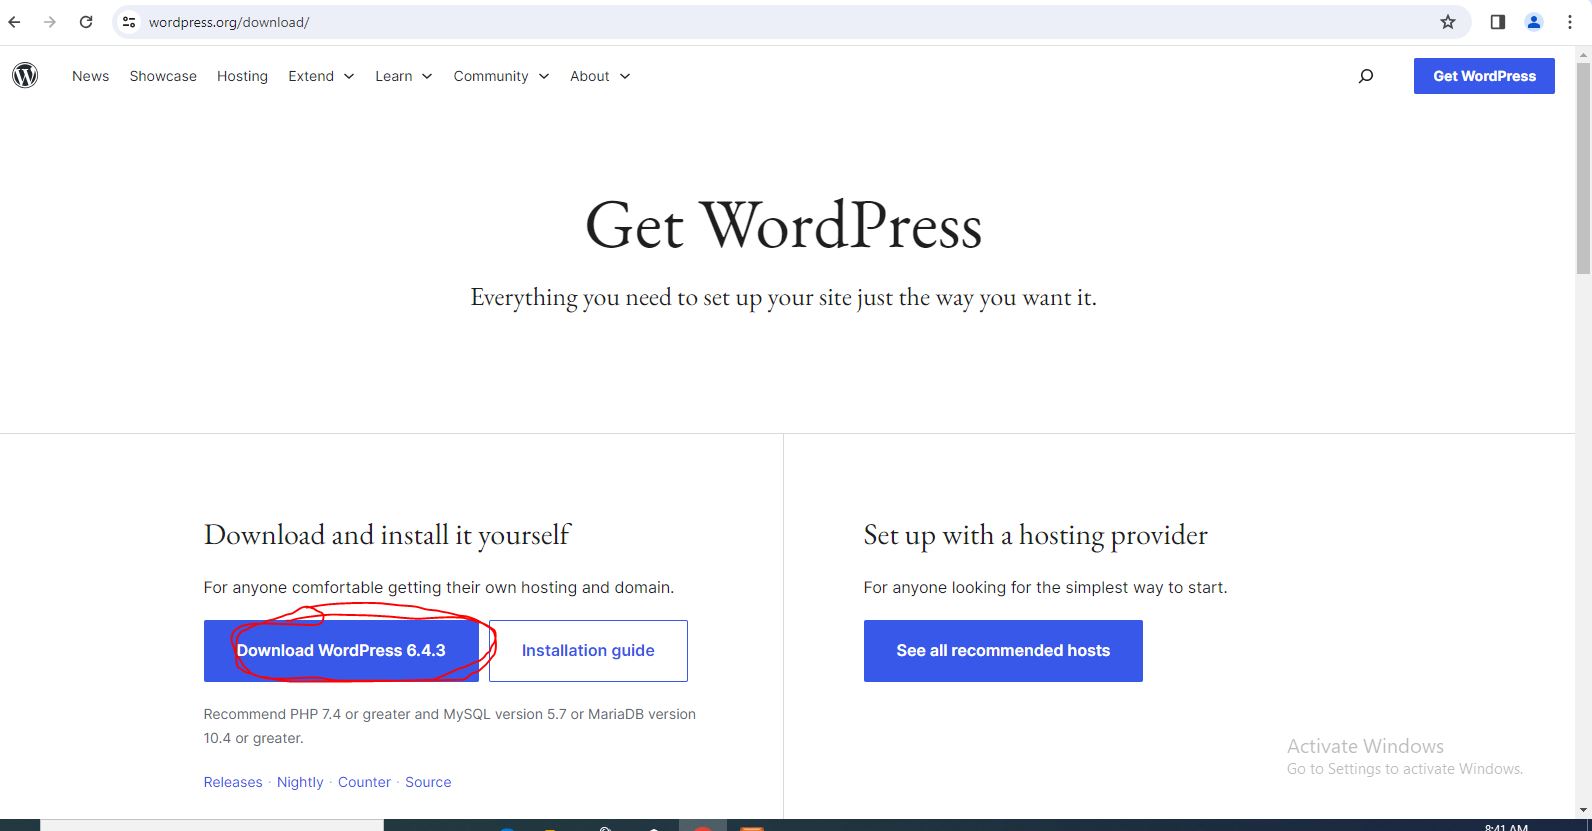Click the scrollbar up arrow
Screen dimensions: 1592x831
(1583, 53)
